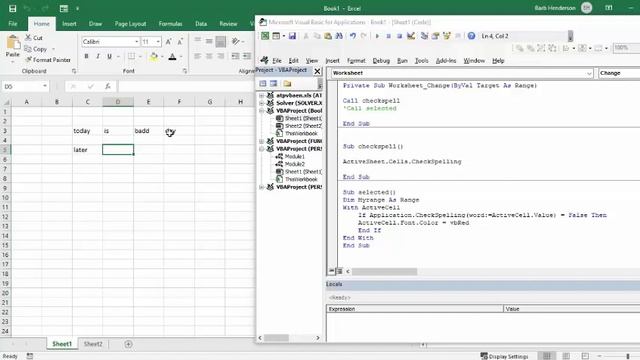Add a new sheet with the plus button
This screenshot has width=640, height=360.
pos(128,344)
